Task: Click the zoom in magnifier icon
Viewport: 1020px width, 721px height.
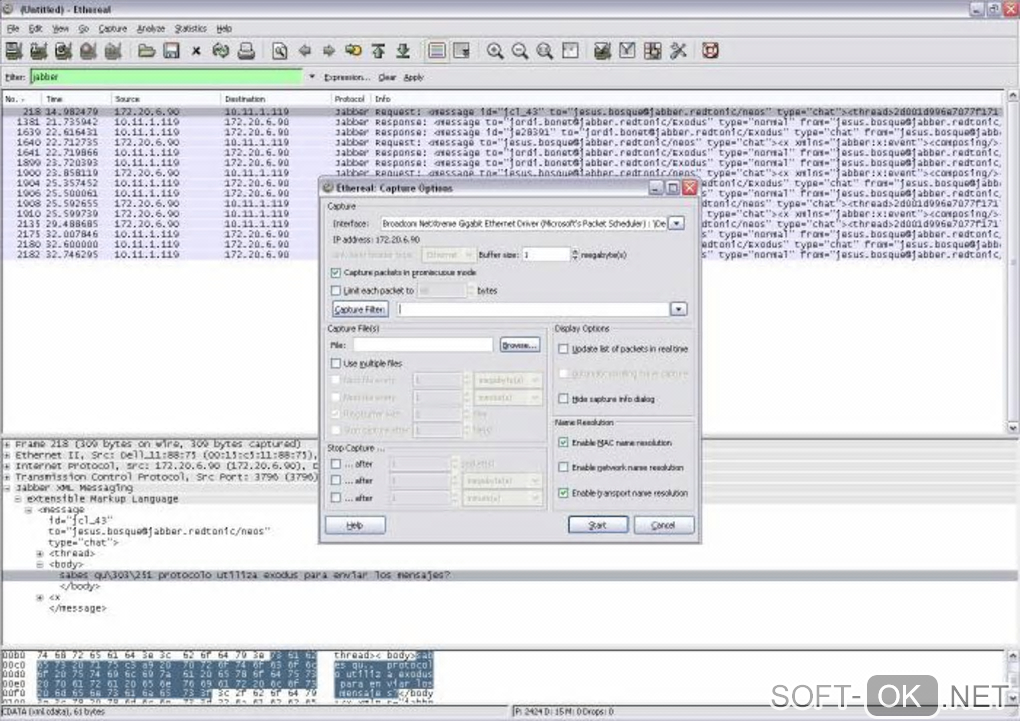Action: [x=495, y=51]
